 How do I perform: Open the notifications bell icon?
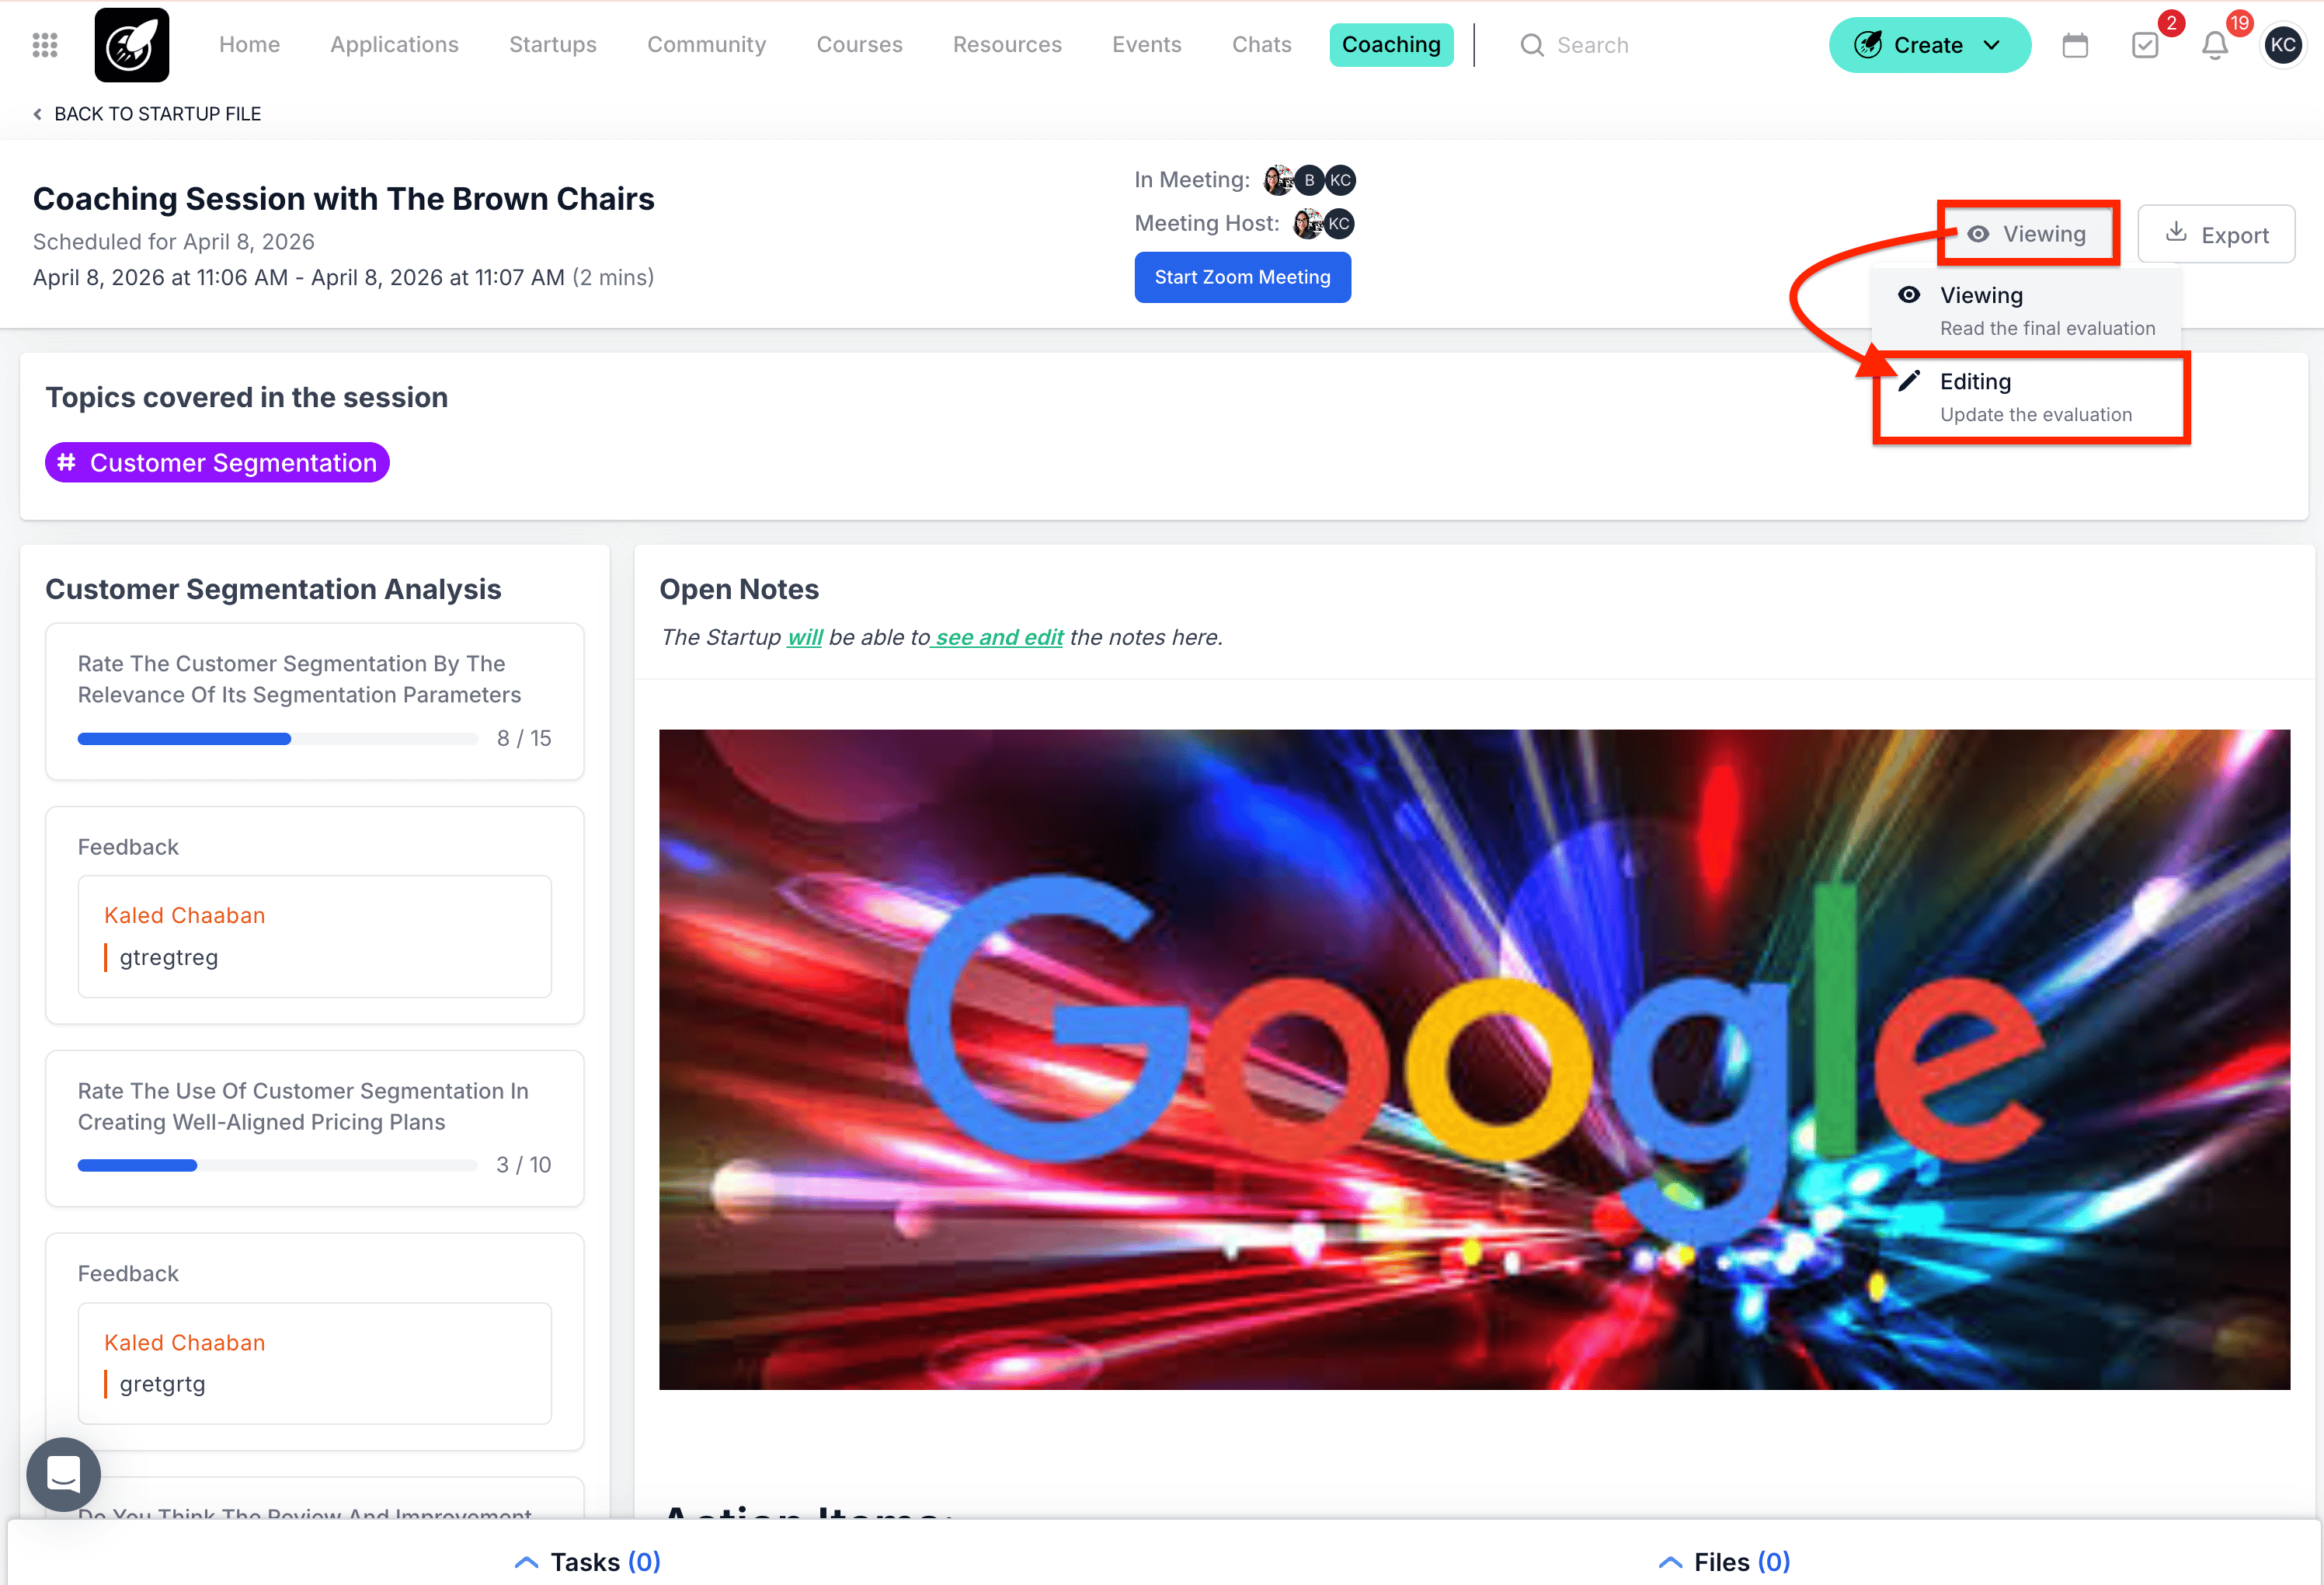click(x=2214, y=46)
